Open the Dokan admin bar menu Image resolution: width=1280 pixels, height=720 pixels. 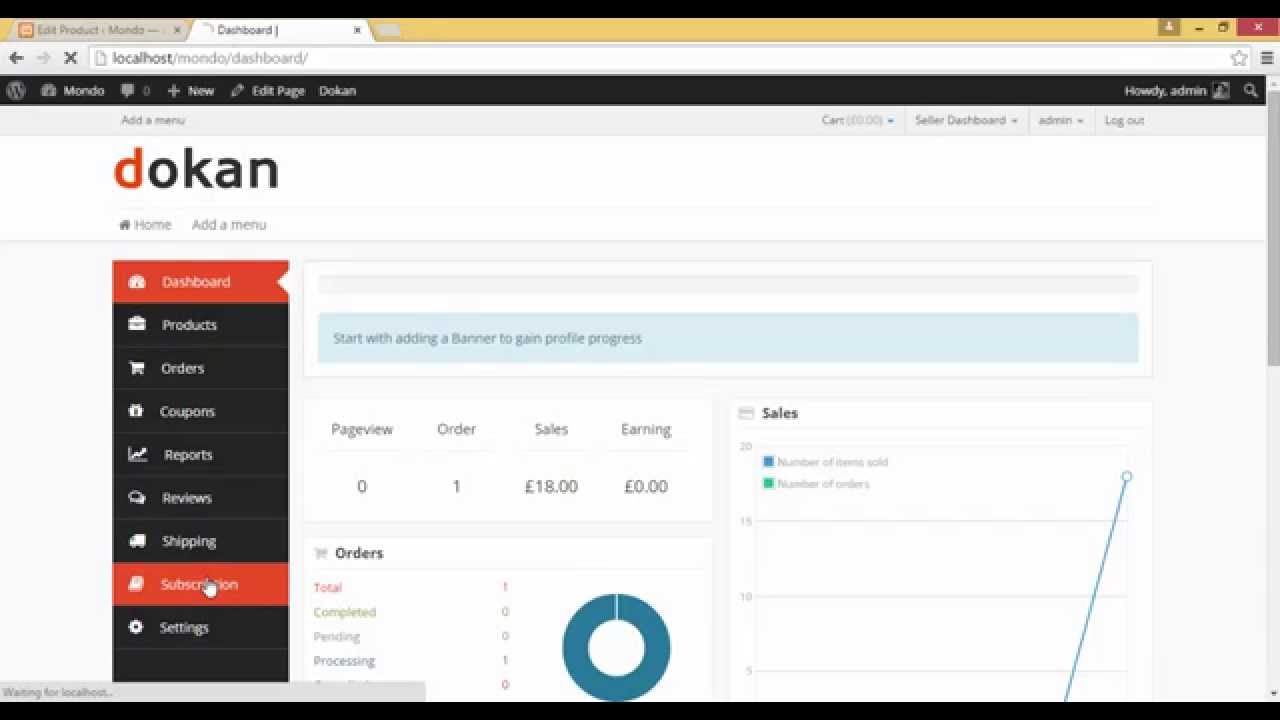click(x=337, y=90)
